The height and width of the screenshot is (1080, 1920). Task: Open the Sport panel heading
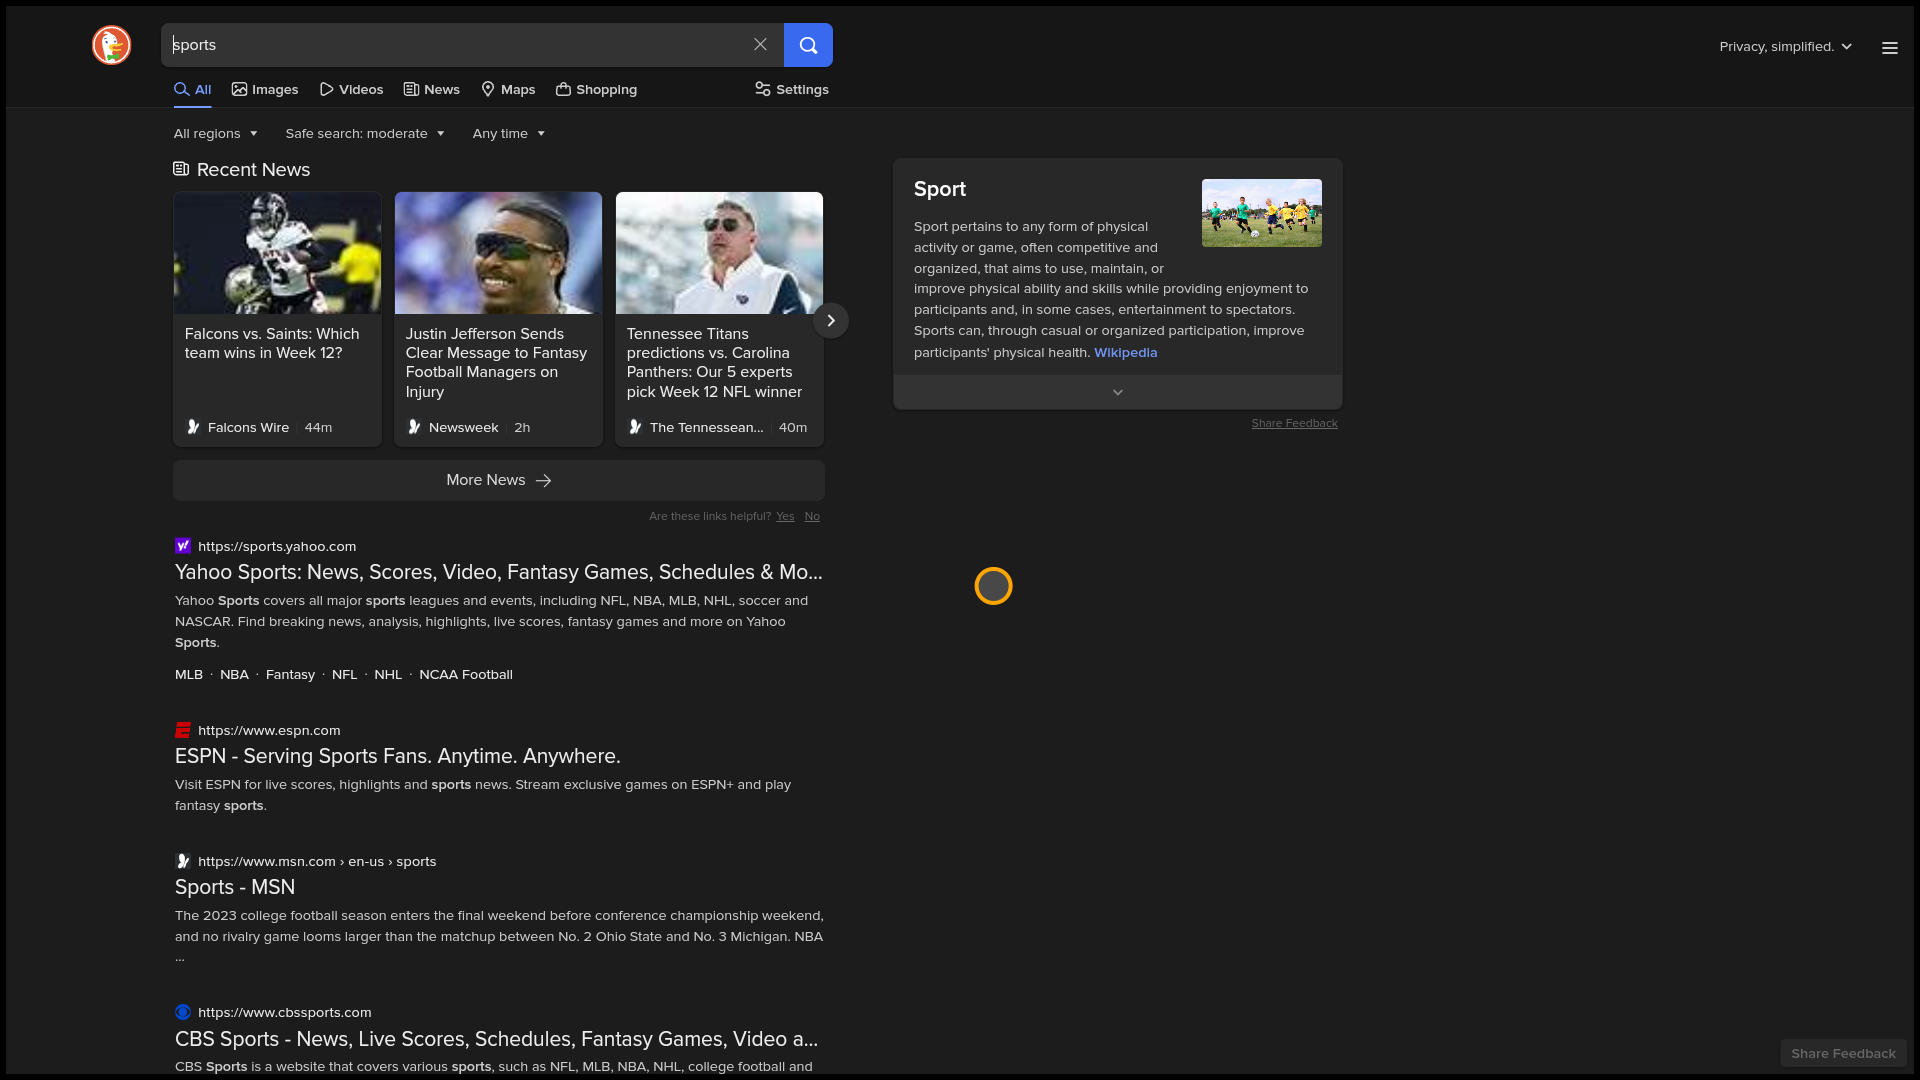[x=940, y=189]
